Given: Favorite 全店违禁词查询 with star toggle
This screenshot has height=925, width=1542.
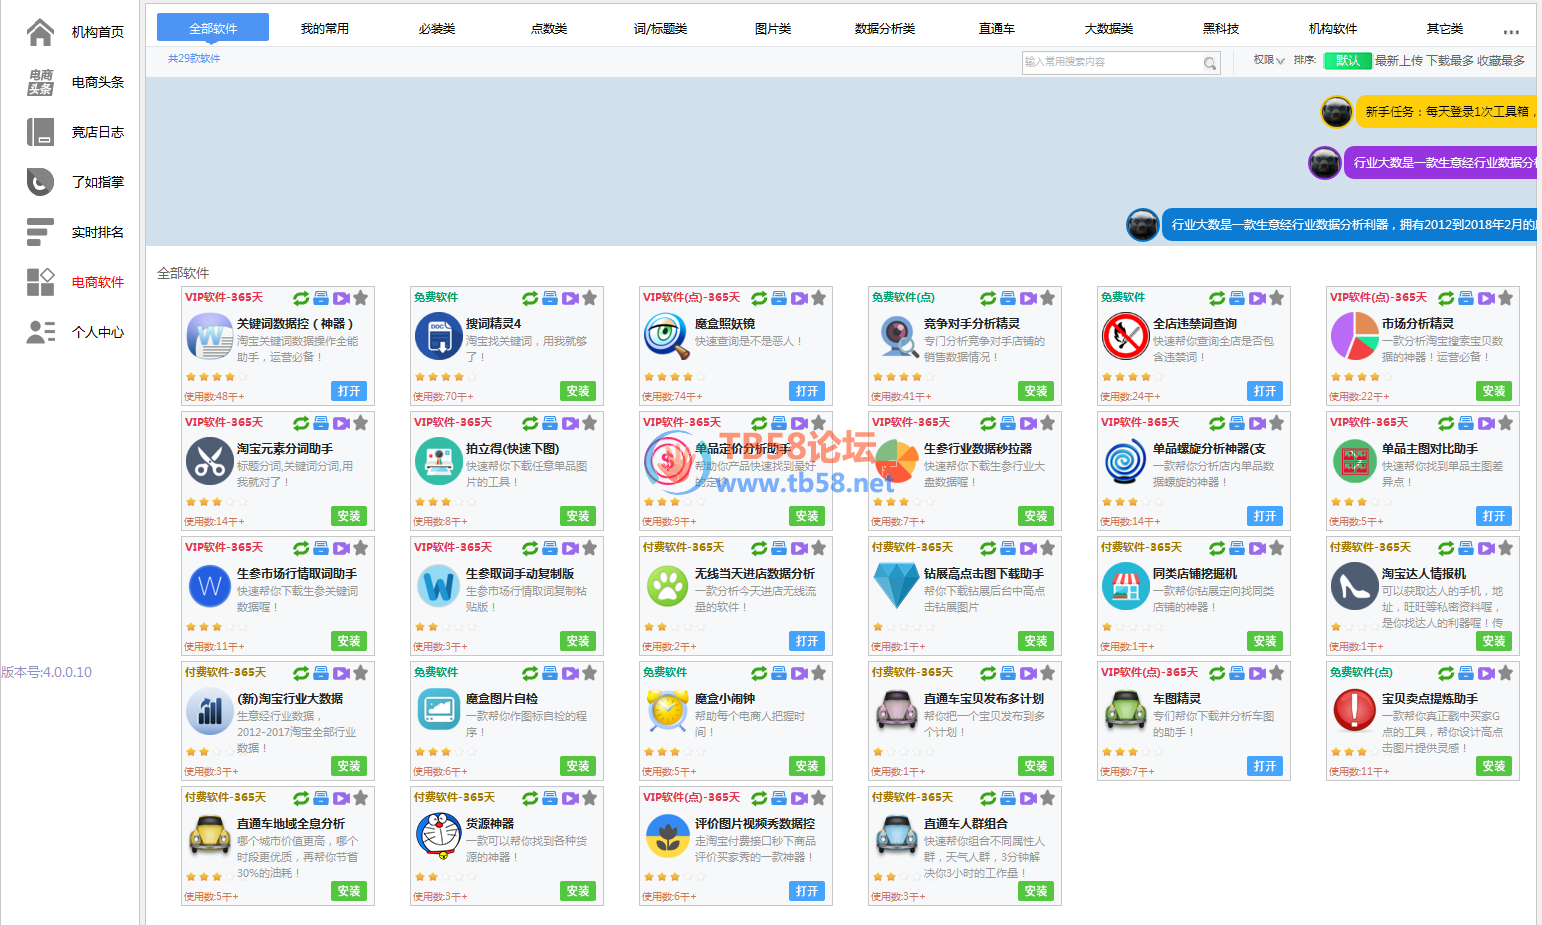Looking at the screenshot, I should pyautogui.click(x=1277, y=298).
